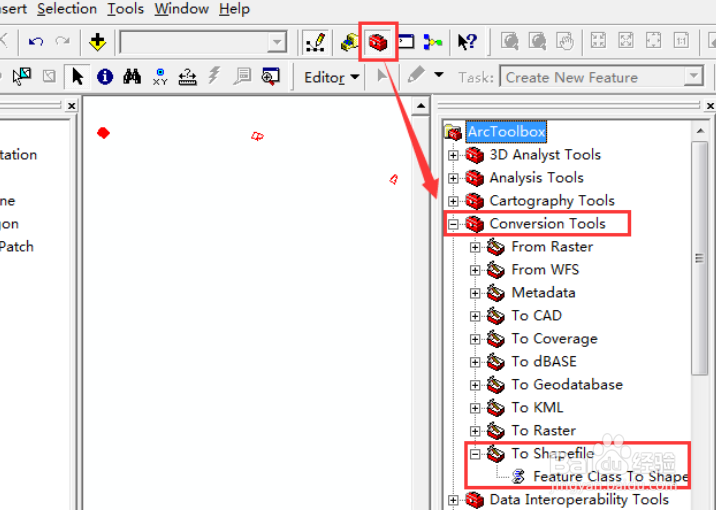Expand the To CAD toolset
The width and height of the screenshot is (716, 510).
tap(475, 316)
